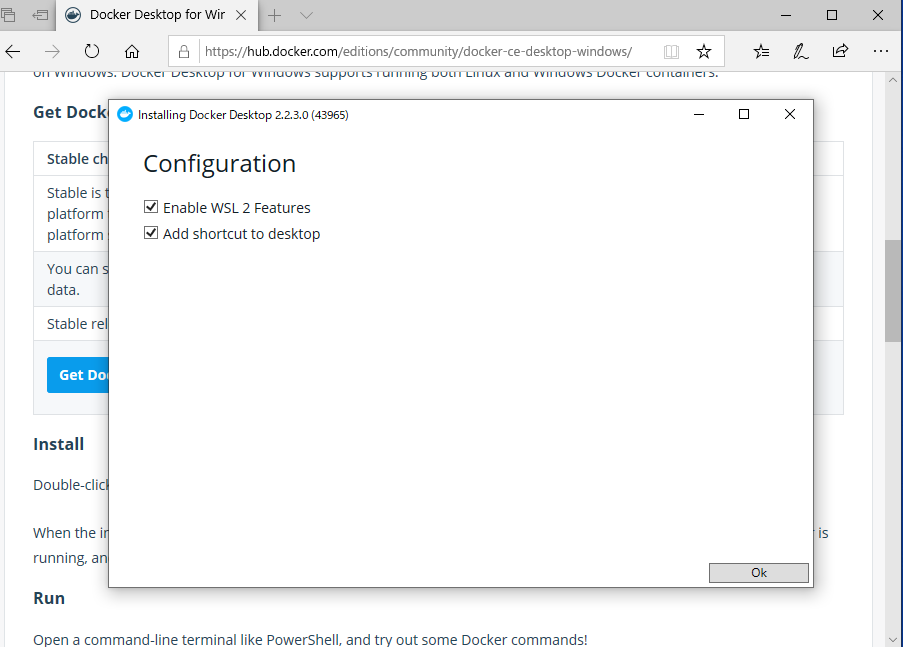Close the Docker Desktop browser tab

click(x=241, y=15)
